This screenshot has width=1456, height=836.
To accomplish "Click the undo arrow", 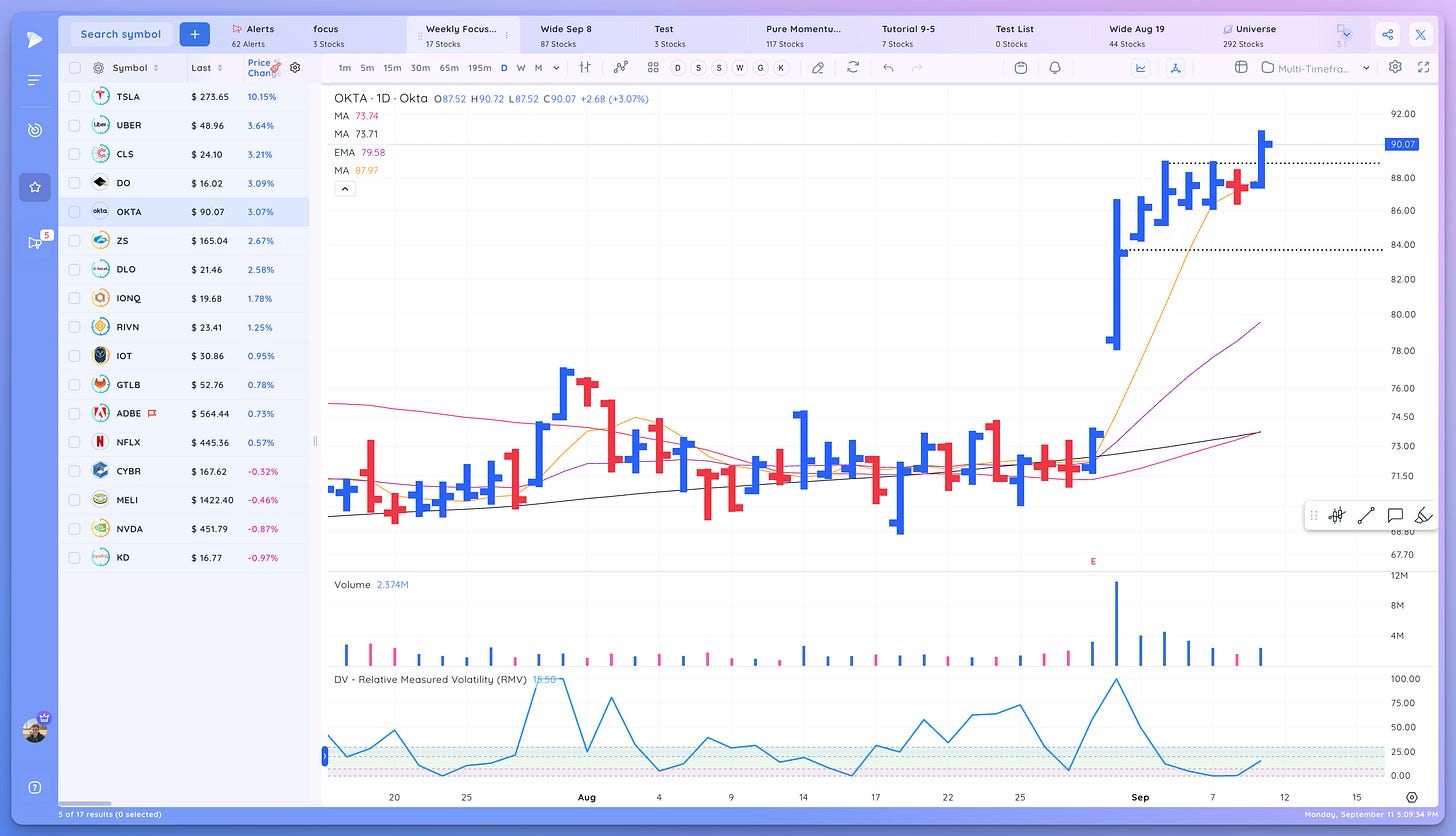I will (x=888, y=67).
